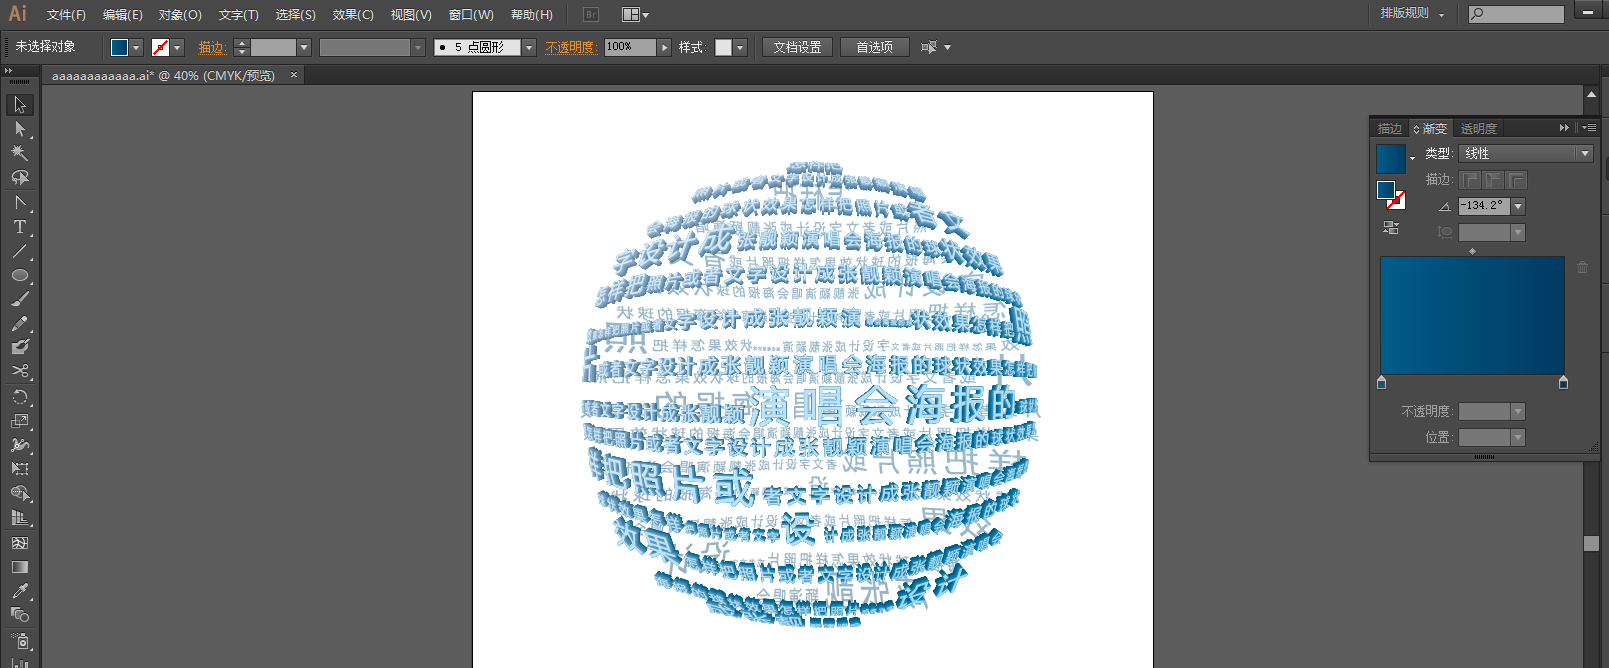Select the Symbol Sprayer tool

(20, 641)
